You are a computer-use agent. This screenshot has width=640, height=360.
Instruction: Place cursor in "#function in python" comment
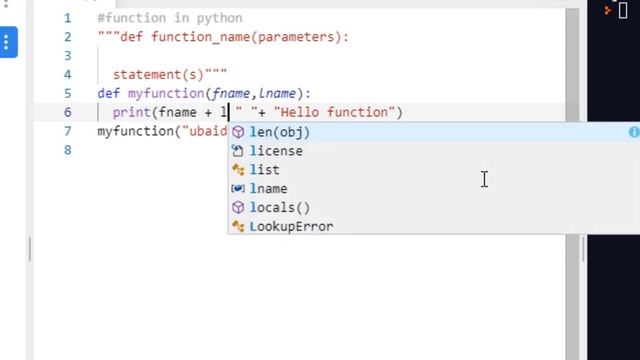(x=170, y=18)
